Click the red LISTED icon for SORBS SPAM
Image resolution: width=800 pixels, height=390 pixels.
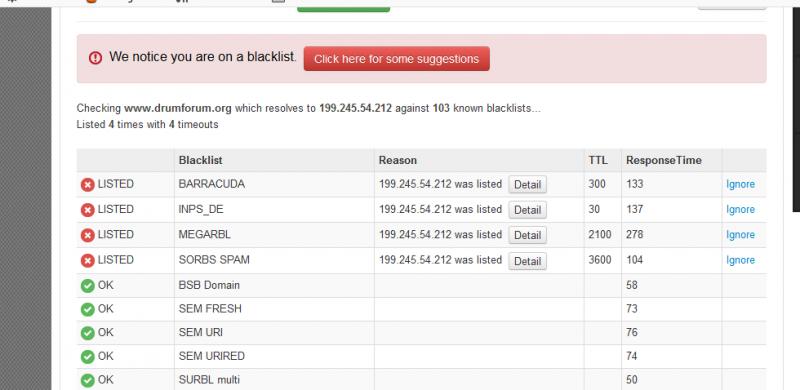click(88, 261)
